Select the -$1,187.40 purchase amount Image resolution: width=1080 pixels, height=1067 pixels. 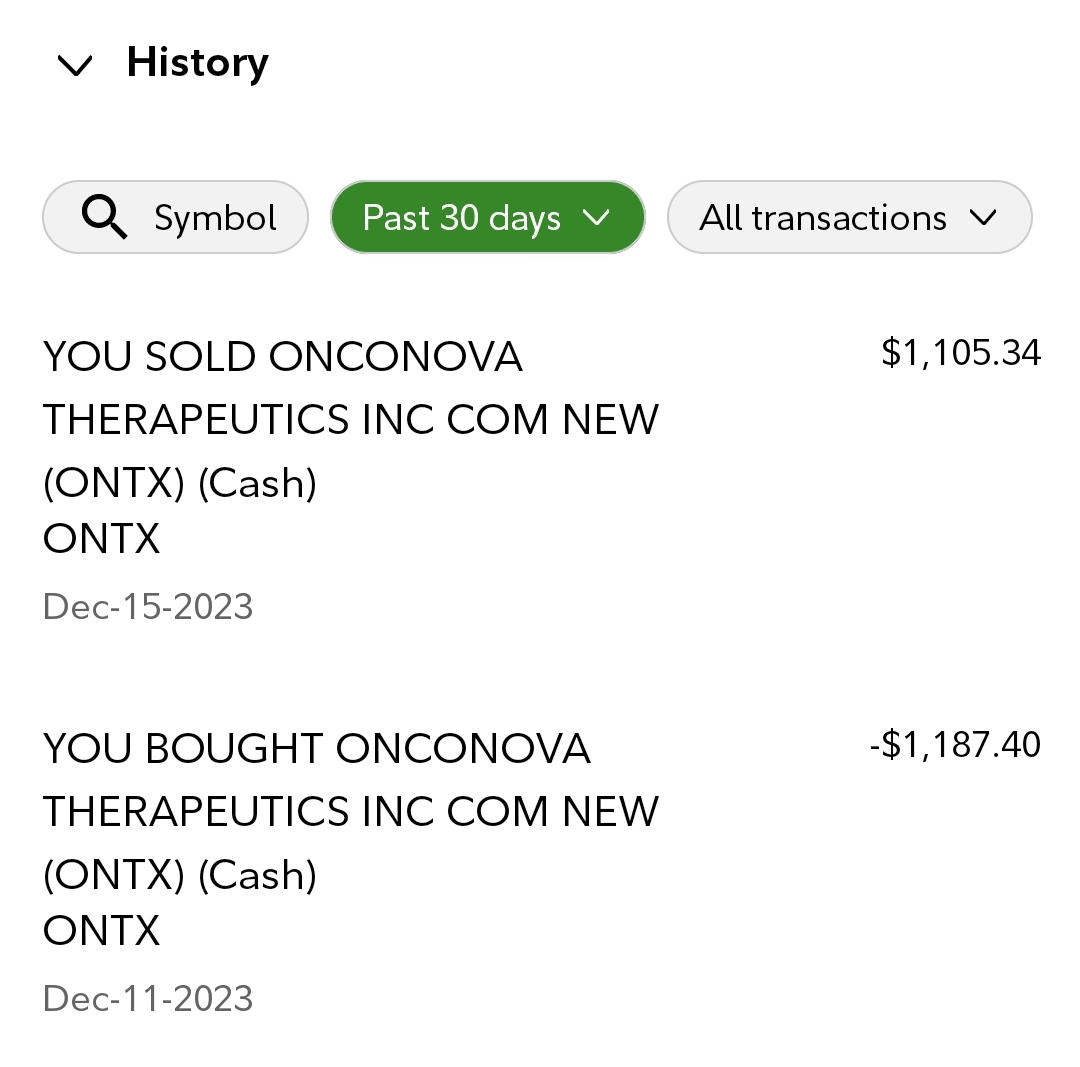[955, 745]
